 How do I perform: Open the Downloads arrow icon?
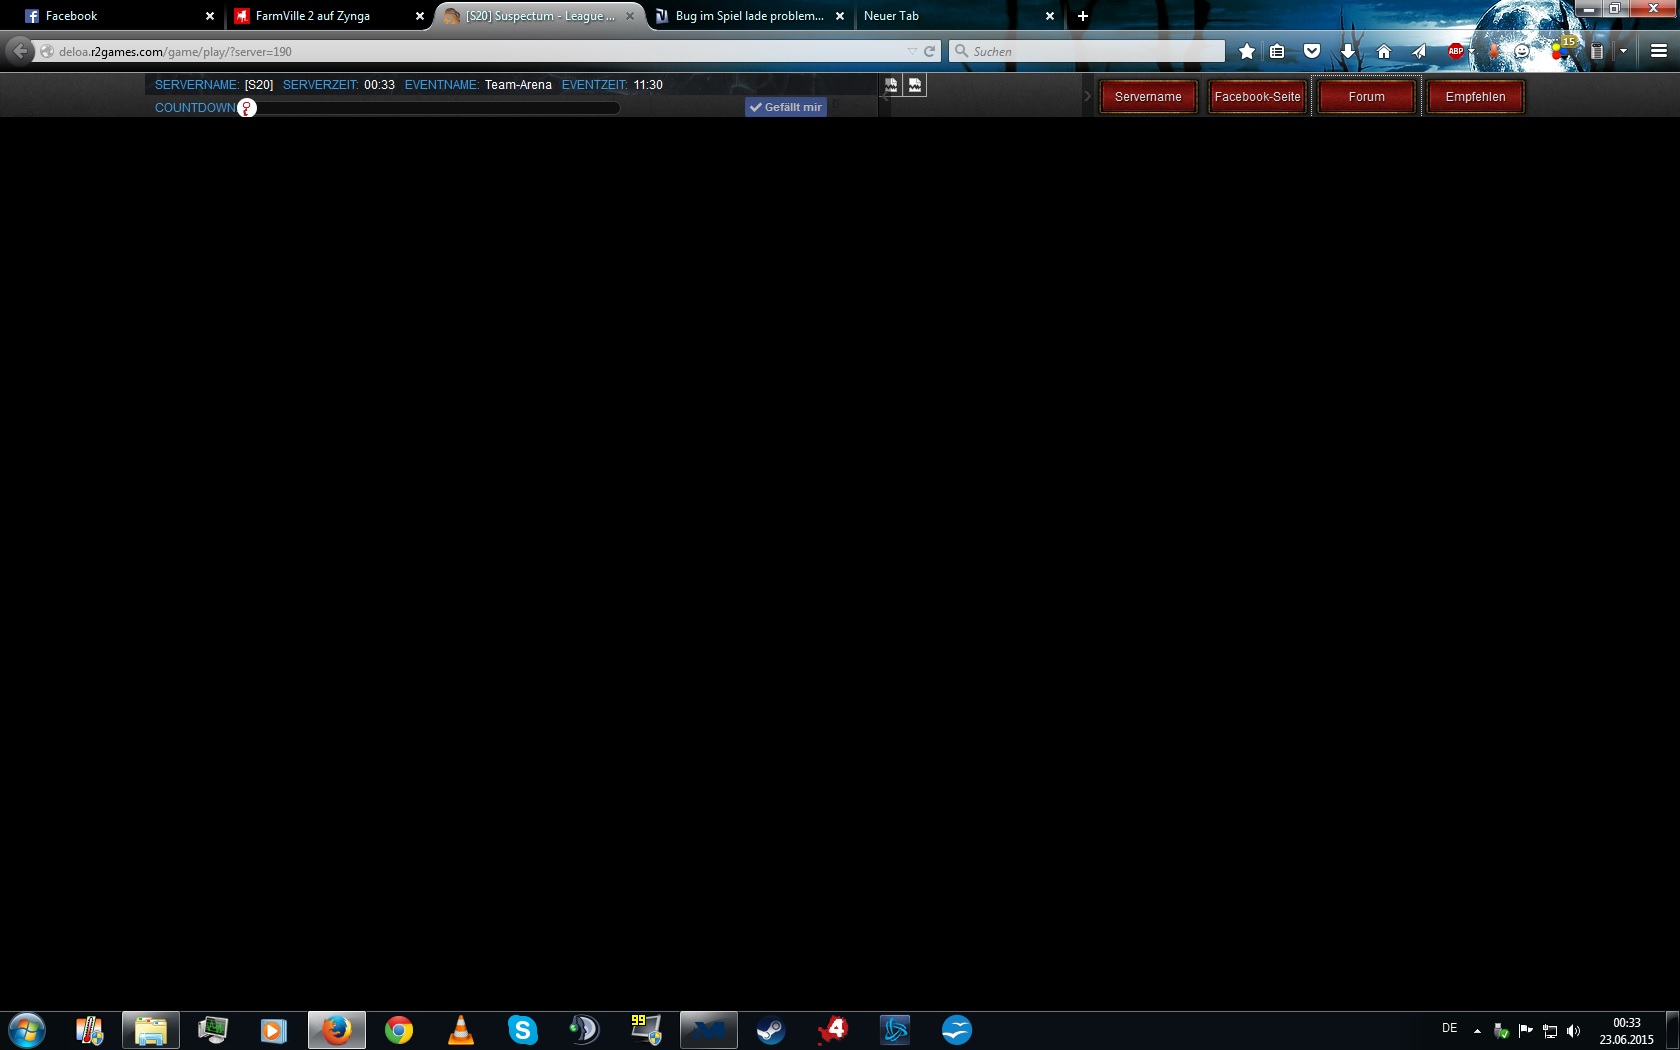(x=1348, y=51)
